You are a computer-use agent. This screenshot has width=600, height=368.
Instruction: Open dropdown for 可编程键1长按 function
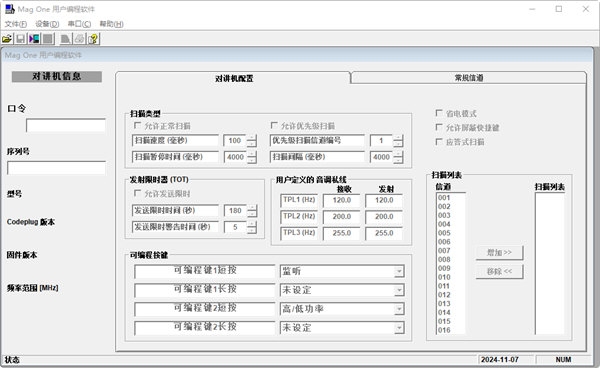pos(399,290)
